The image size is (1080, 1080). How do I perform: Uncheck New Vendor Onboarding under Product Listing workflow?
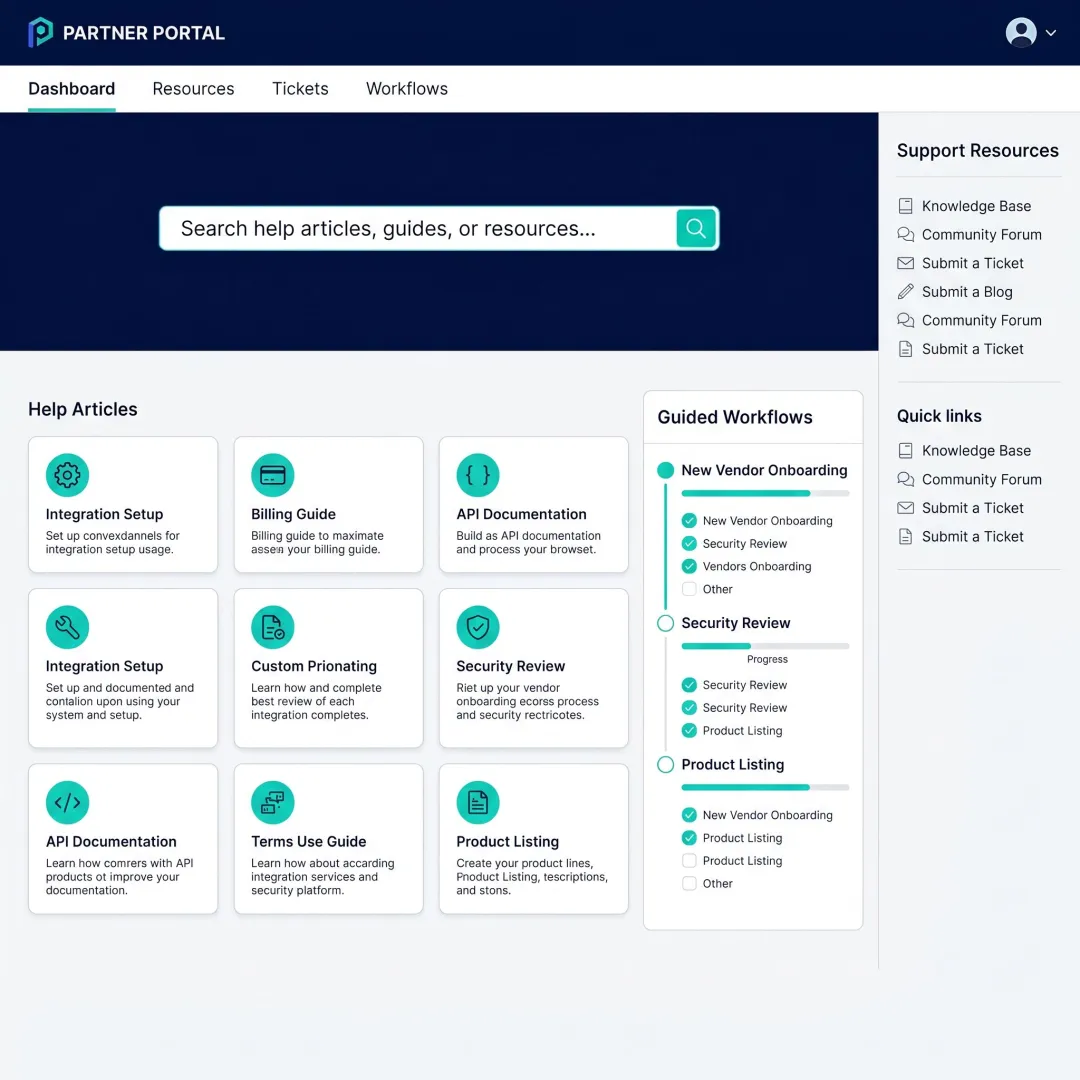point(689,815)
